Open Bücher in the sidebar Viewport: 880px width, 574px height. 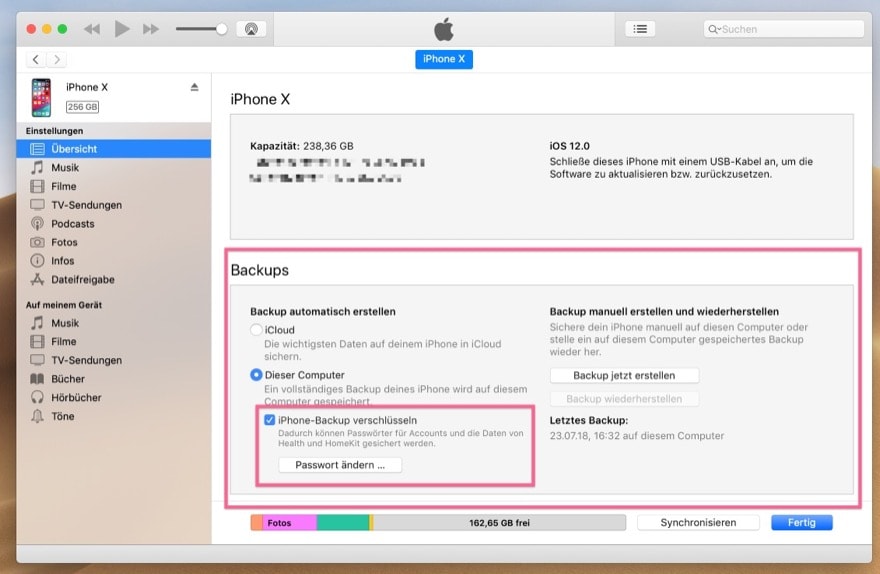pos(114,379)
